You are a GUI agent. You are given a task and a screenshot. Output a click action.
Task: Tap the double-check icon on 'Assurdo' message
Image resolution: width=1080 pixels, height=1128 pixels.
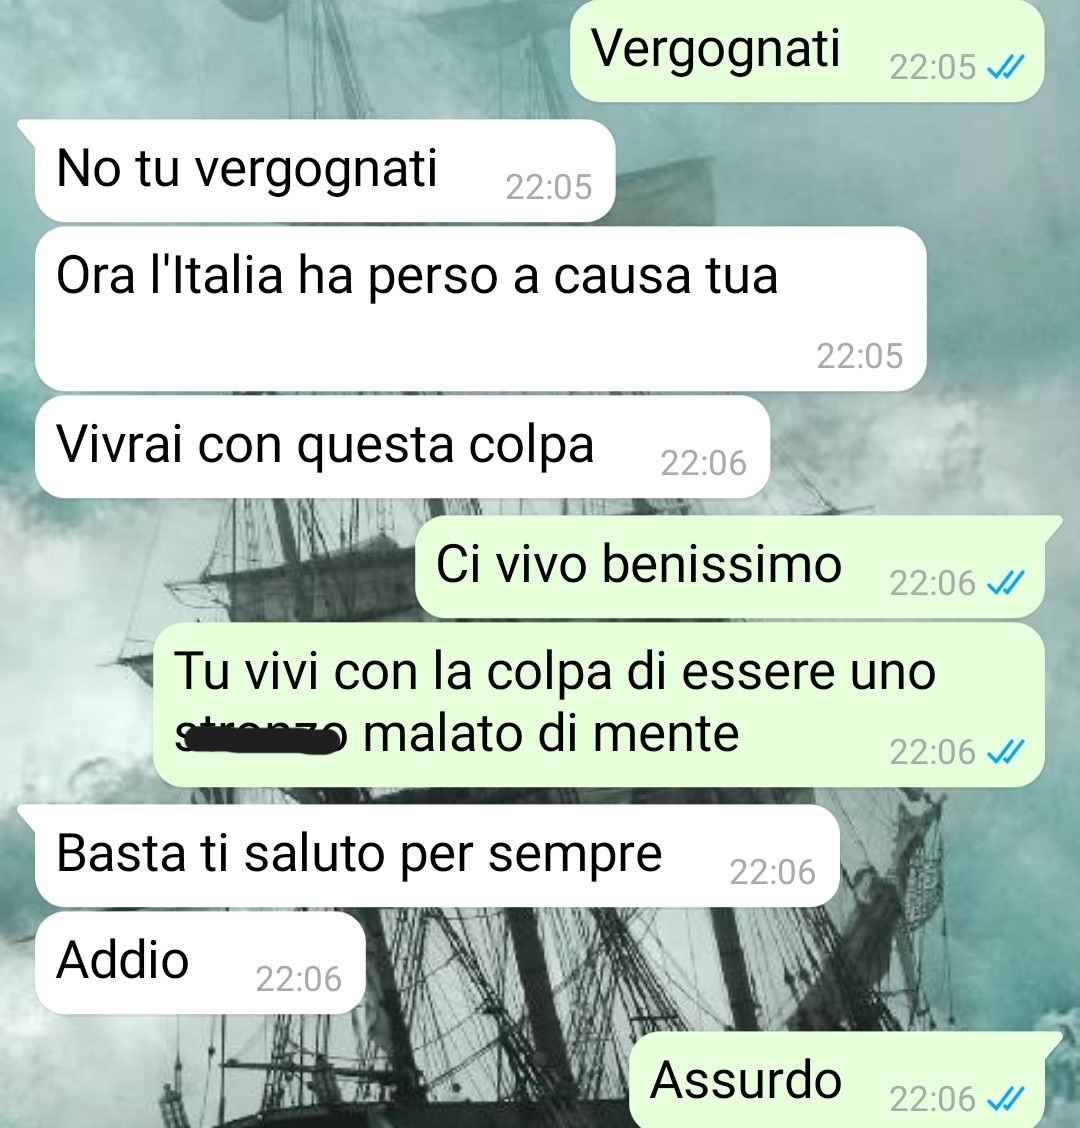(1005, 1099)
